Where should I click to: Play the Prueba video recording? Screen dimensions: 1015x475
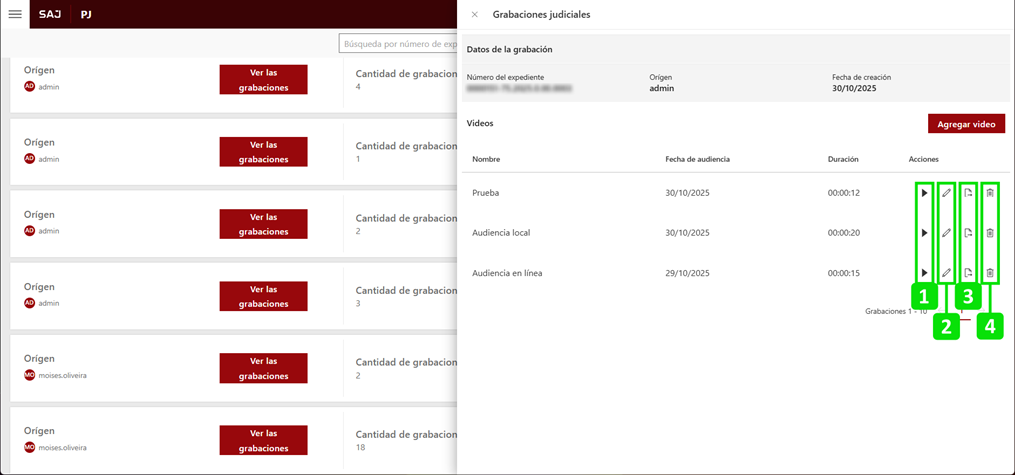click(924, 193)
